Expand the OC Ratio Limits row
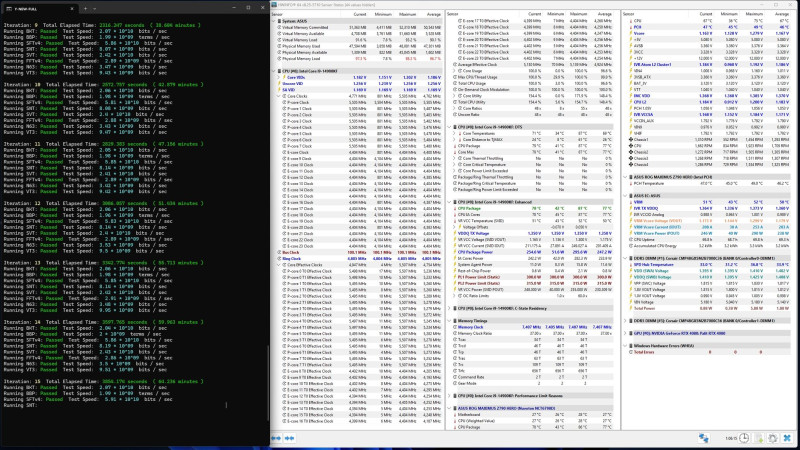The image size is (800, 450). (454, 296)
